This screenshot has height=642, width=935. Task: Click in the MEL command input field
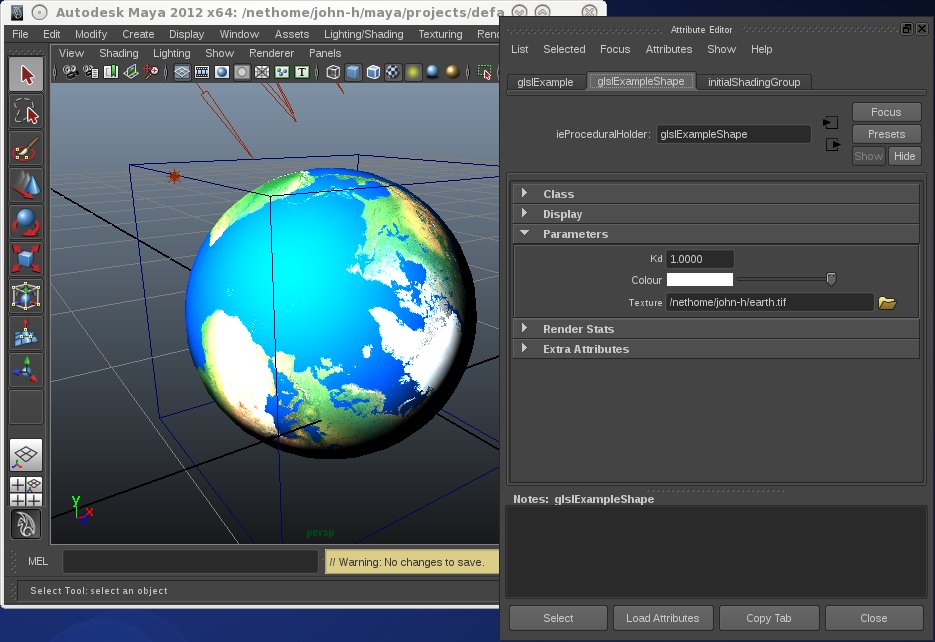[x=192, y=562]
